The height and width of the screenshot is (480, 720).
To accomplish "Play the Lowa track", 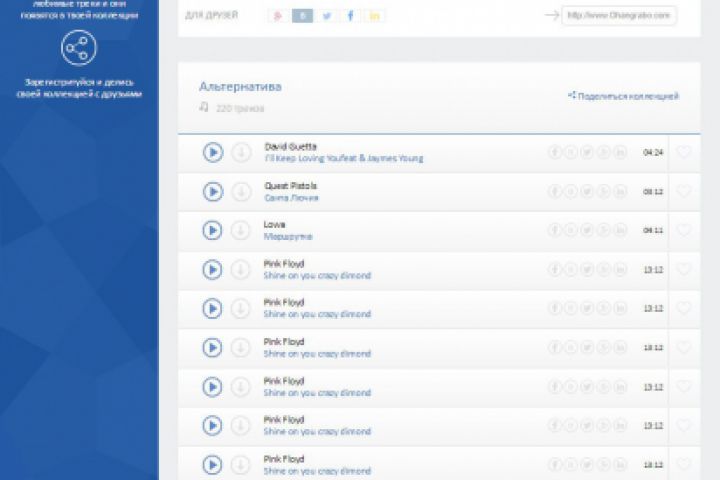I will point(212,231).
